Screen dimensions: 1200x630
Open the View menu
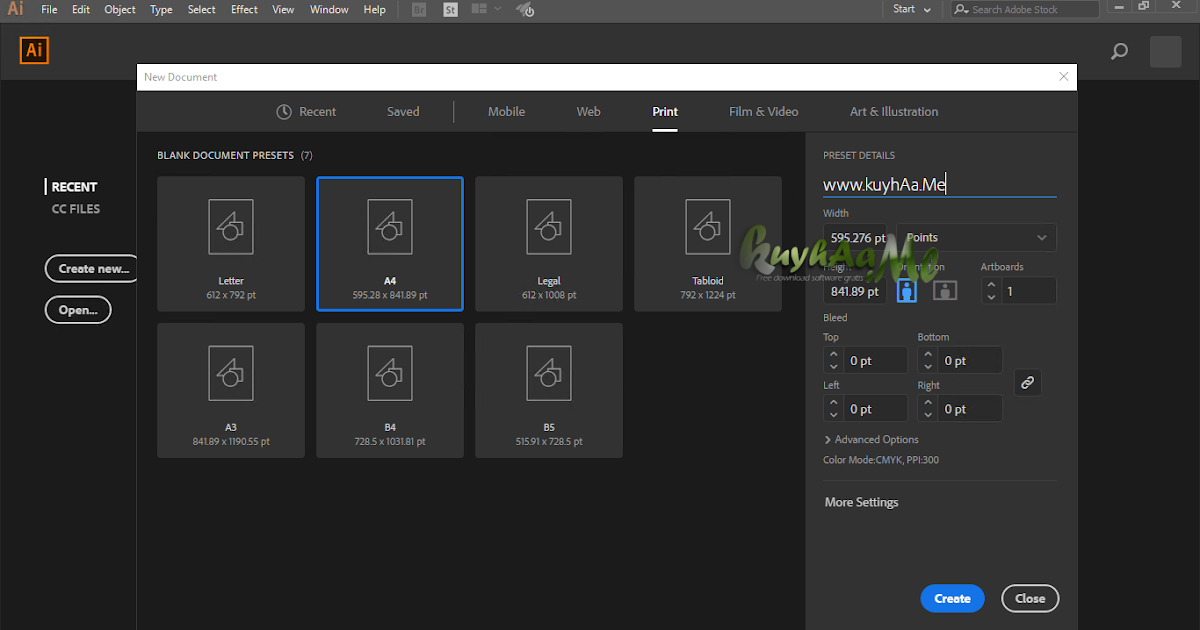click(283, 10)
